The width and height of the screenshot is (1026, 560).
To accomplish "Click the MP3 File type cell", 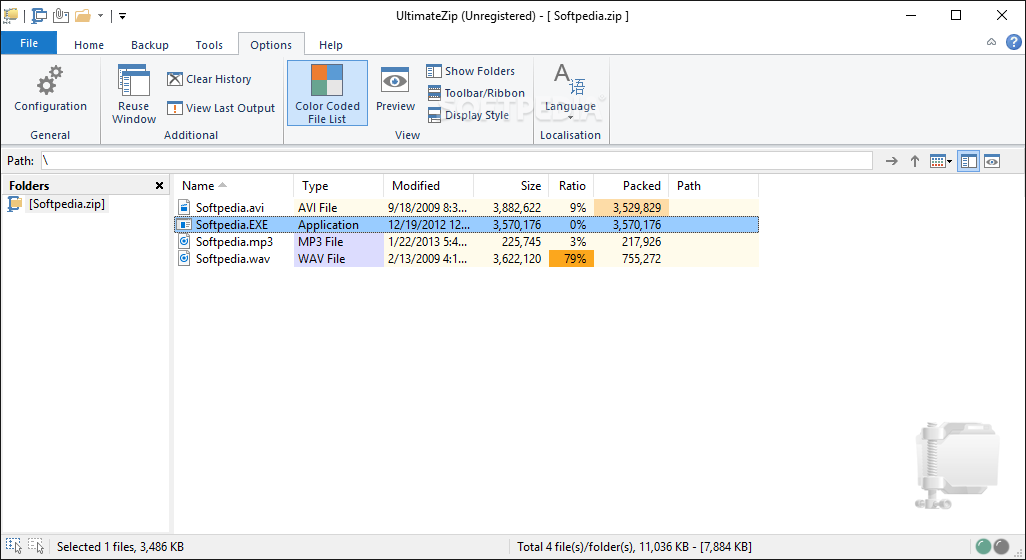I will click(339, 242).
